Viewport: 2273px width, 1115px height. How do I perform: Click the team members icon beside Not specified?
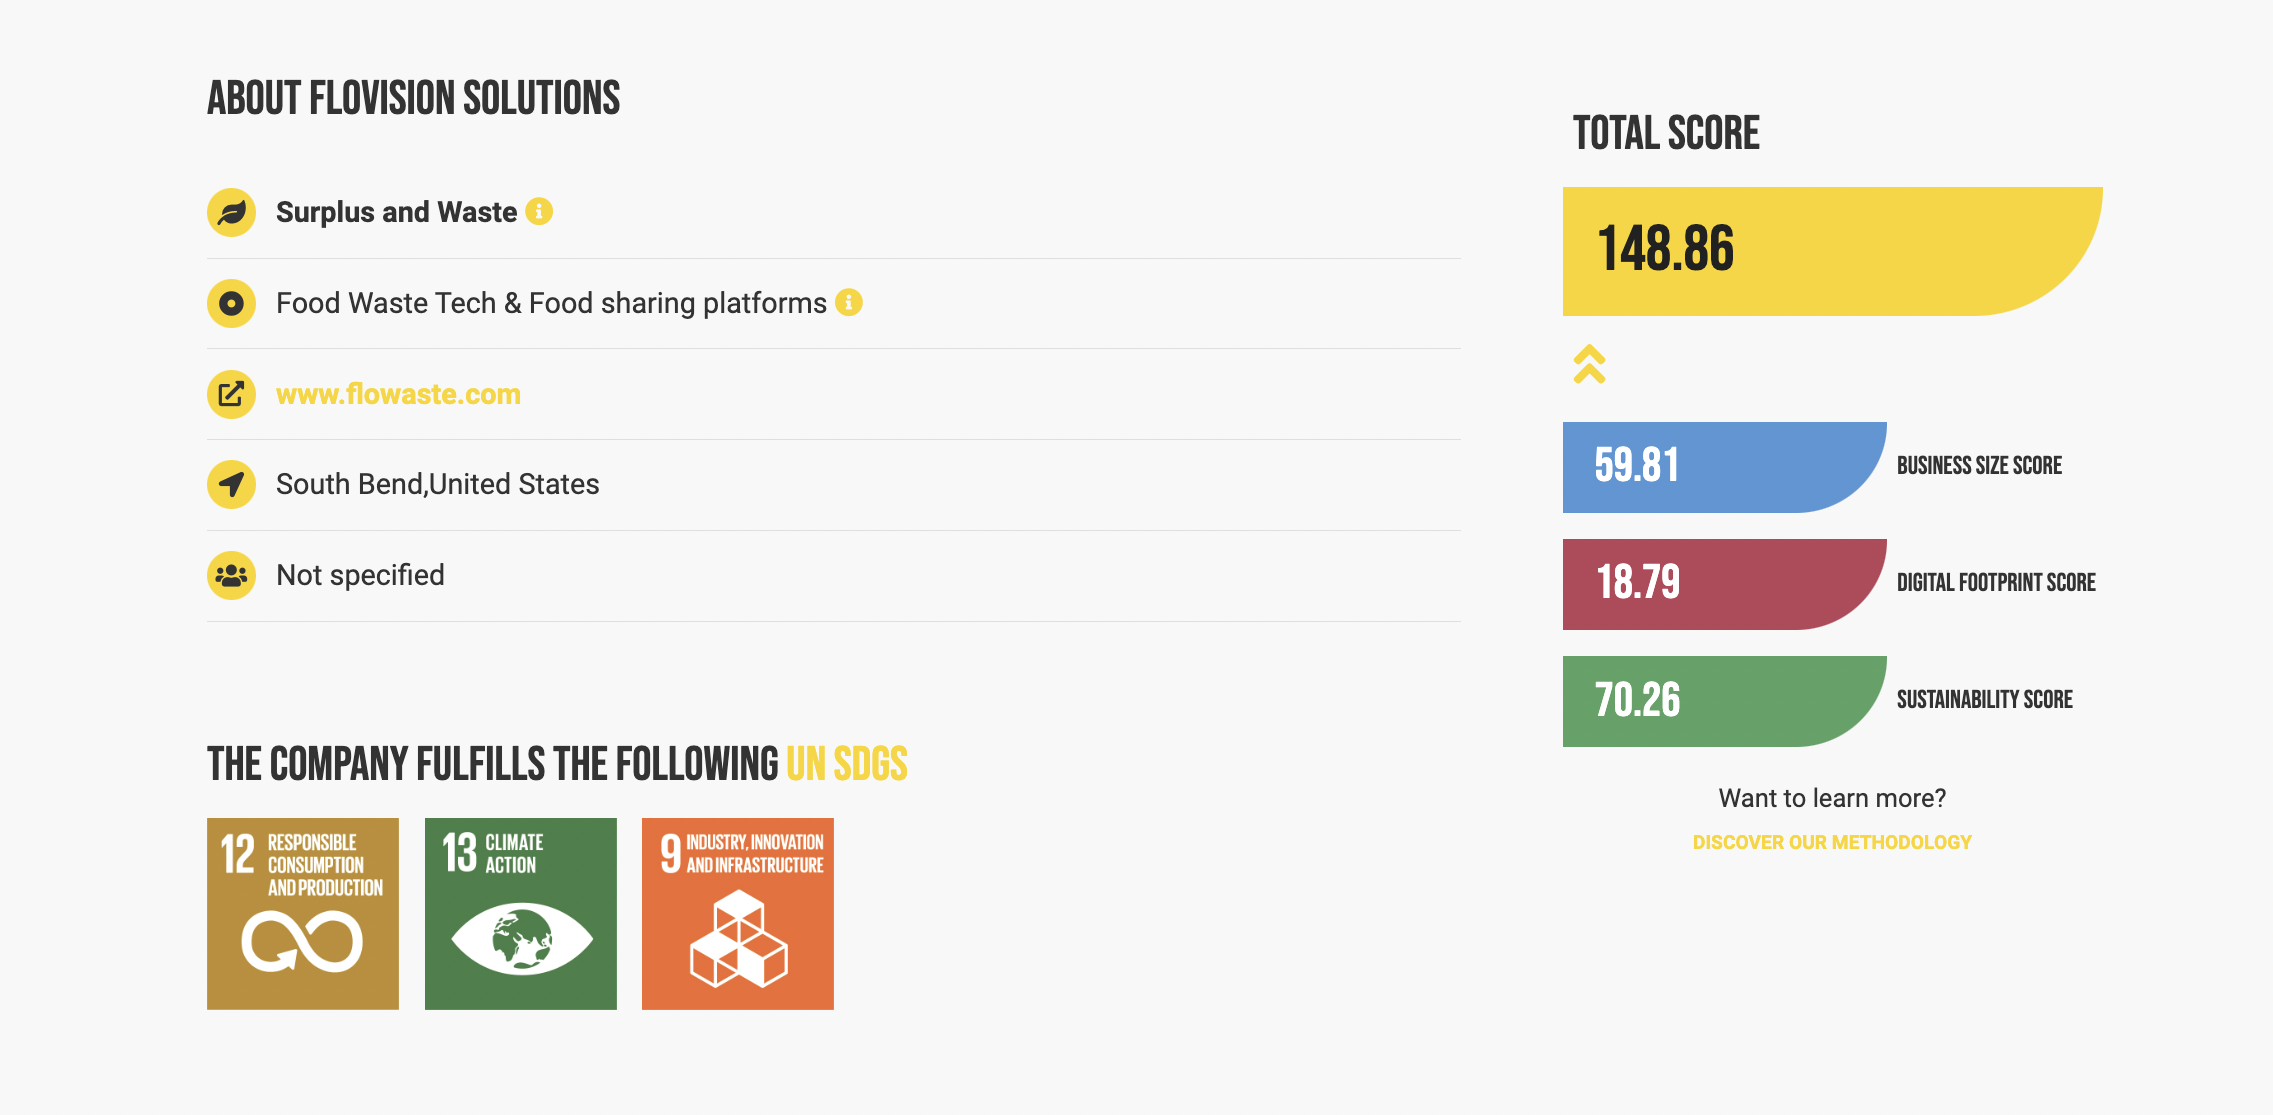[231, 576]
